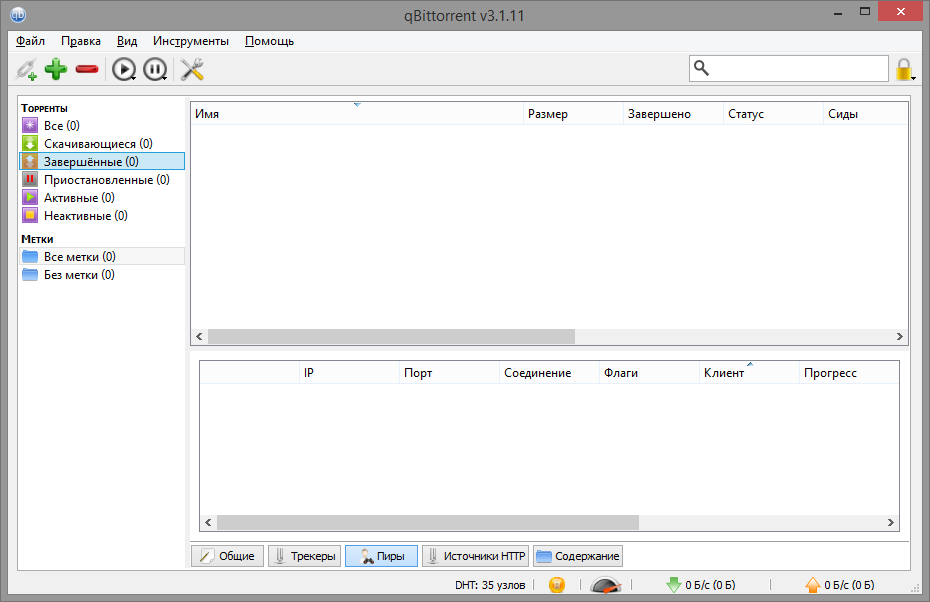
Task: Select the Все метки (0) label
Action: click(x=102, y=257)
